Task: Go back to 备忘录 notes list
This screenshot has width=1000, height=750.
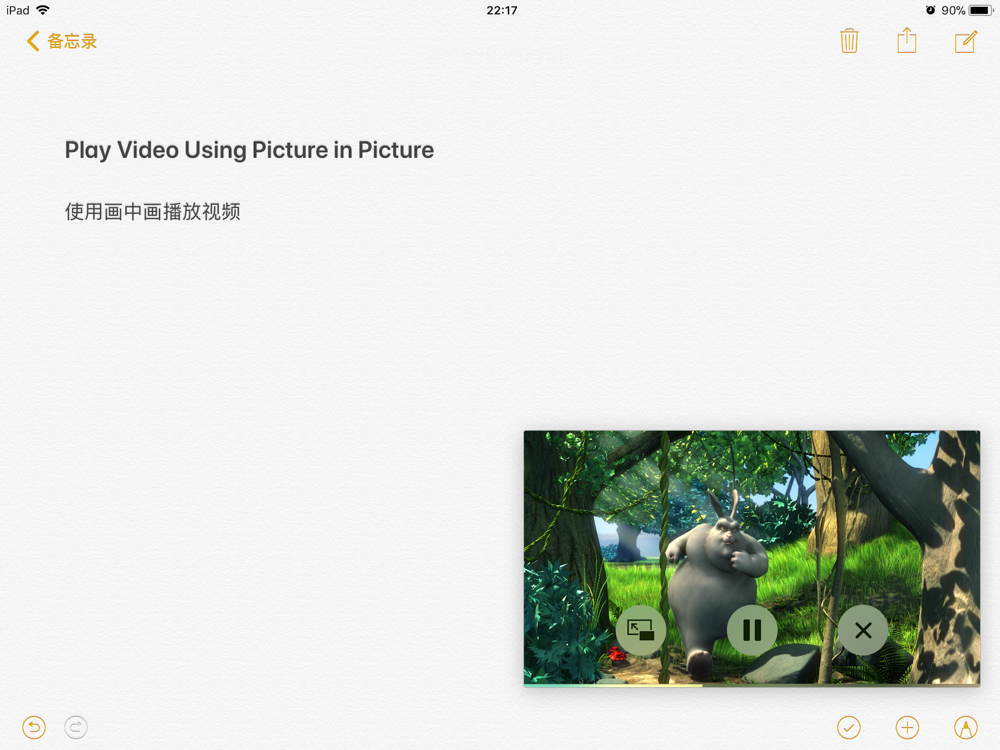Action: coord(61,41)
